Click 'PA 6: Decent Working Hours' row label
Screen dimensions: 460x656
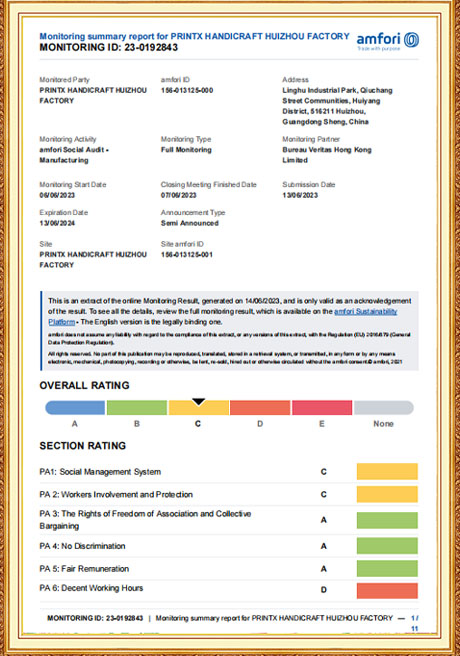point(91,588)
